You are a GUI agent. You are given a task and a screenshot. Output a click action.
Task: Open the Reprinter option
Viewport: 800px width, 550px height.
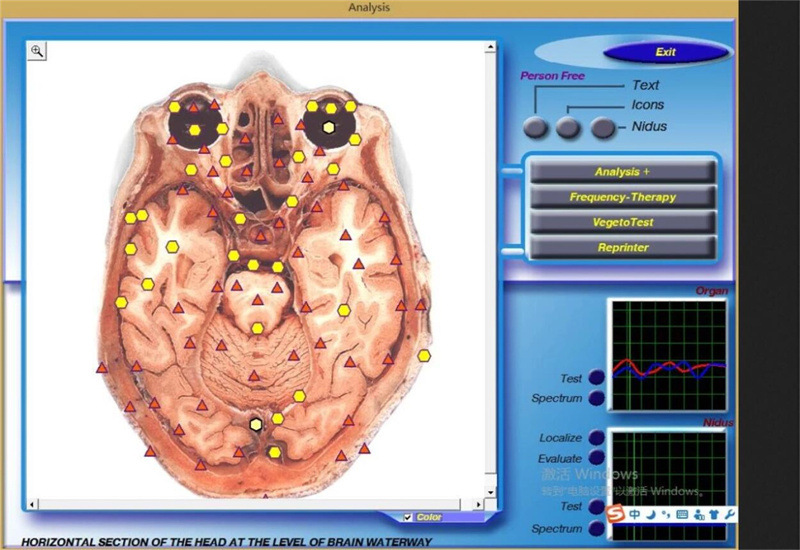point(622,247)
